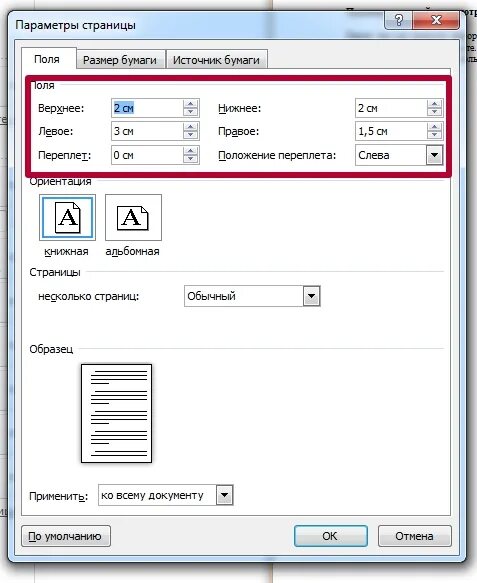Decrease the Правое margin with down arrow
The image size is (477, 583).
[434, 135]
